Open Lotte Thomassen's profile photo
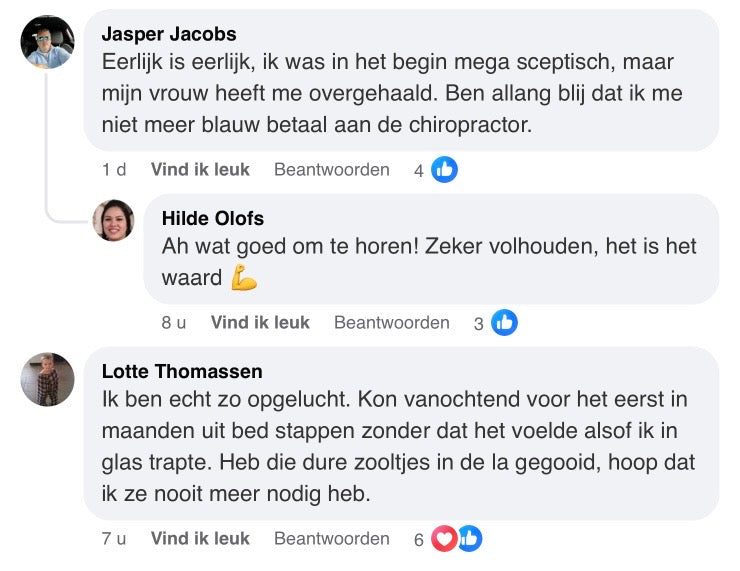Image resolution: width=740 pixels, height=571 pixels. tap(48, 379)
